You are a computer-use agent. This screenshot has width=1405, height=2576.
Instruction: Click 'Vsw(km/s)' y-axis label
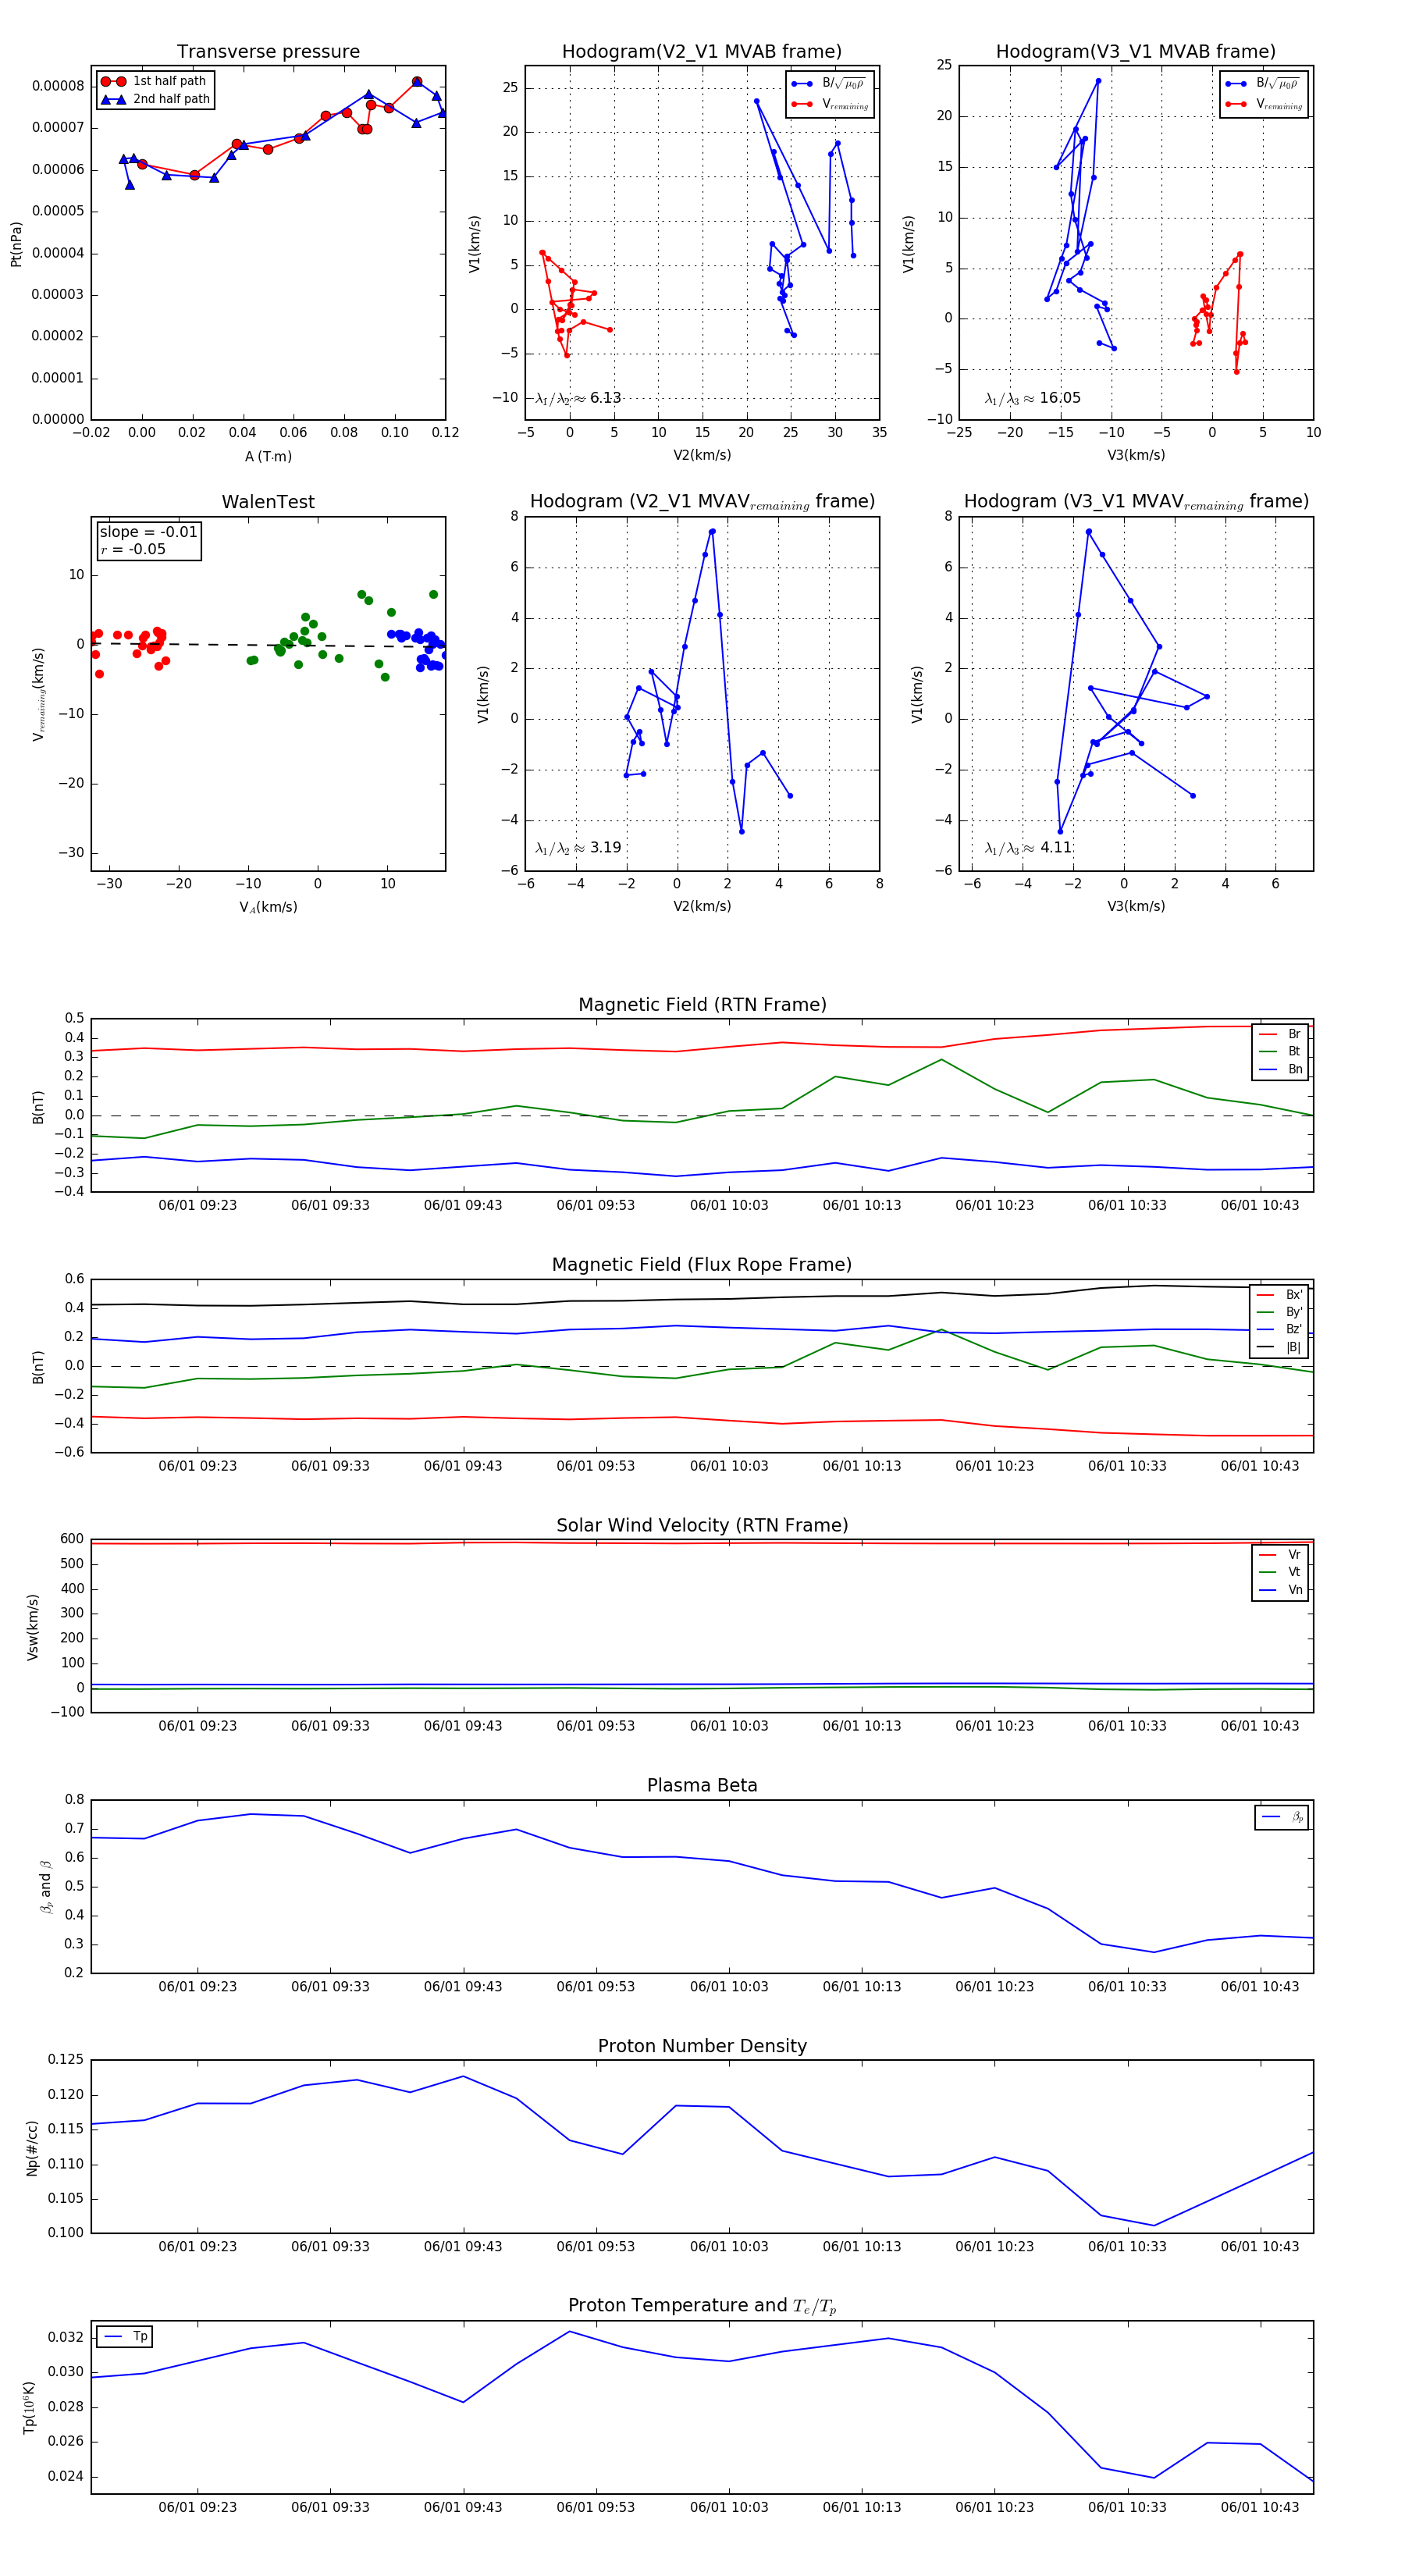pos(32,1627)
